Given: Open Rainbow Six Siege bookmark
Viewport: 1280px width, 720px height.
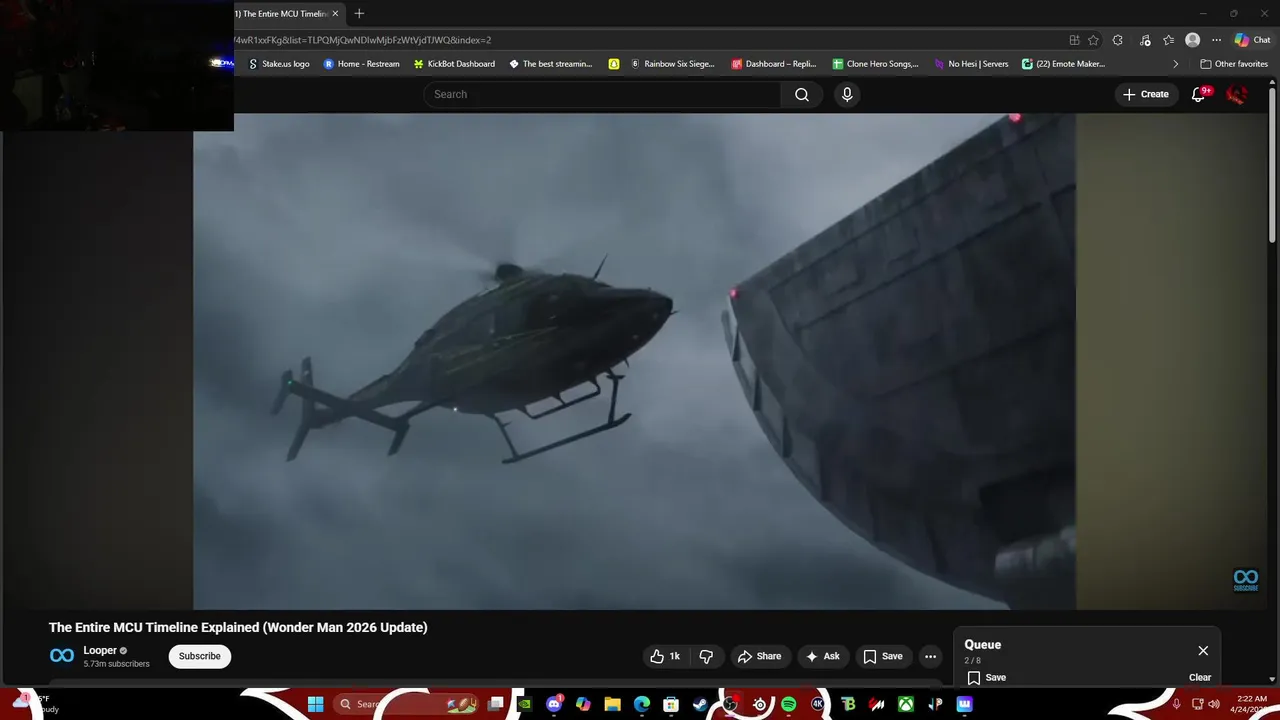Looking at the screenshot, I should pos(672,64).
